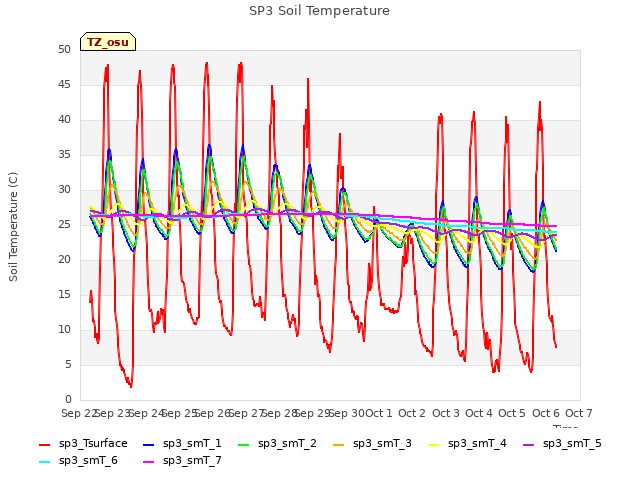Click the 30 y-axis tick label
Viewport: 640px width, 480px height.
coord(64,190)
